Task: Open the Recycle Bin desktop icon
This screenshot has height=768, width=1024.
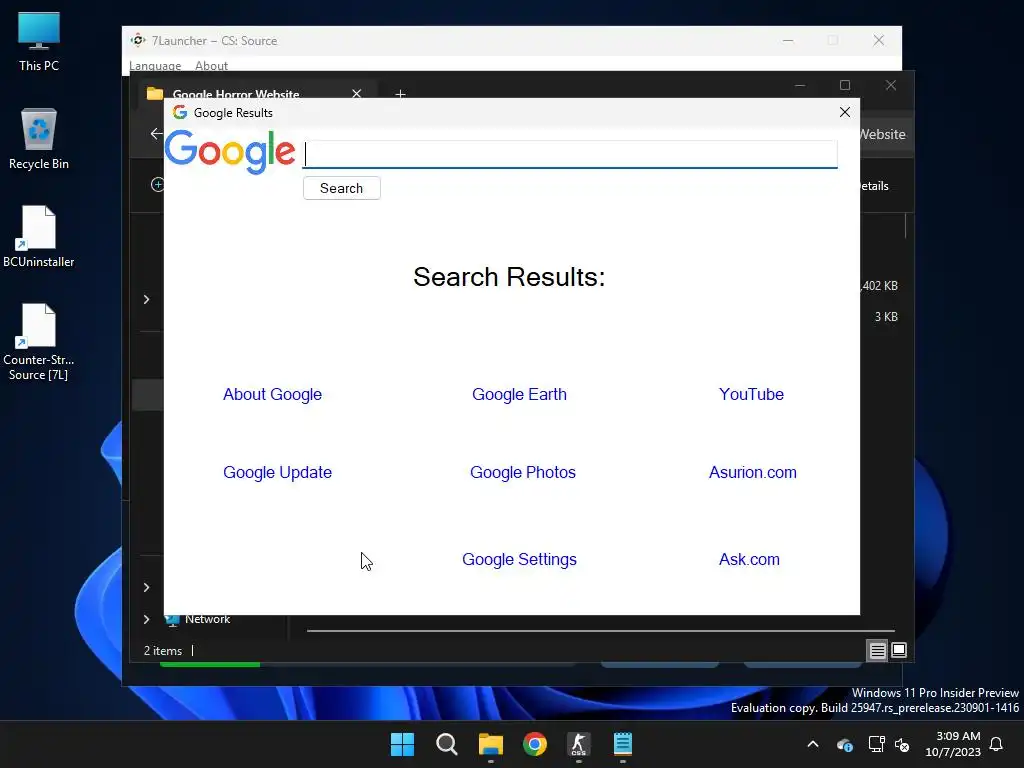Action: (39, 139)
